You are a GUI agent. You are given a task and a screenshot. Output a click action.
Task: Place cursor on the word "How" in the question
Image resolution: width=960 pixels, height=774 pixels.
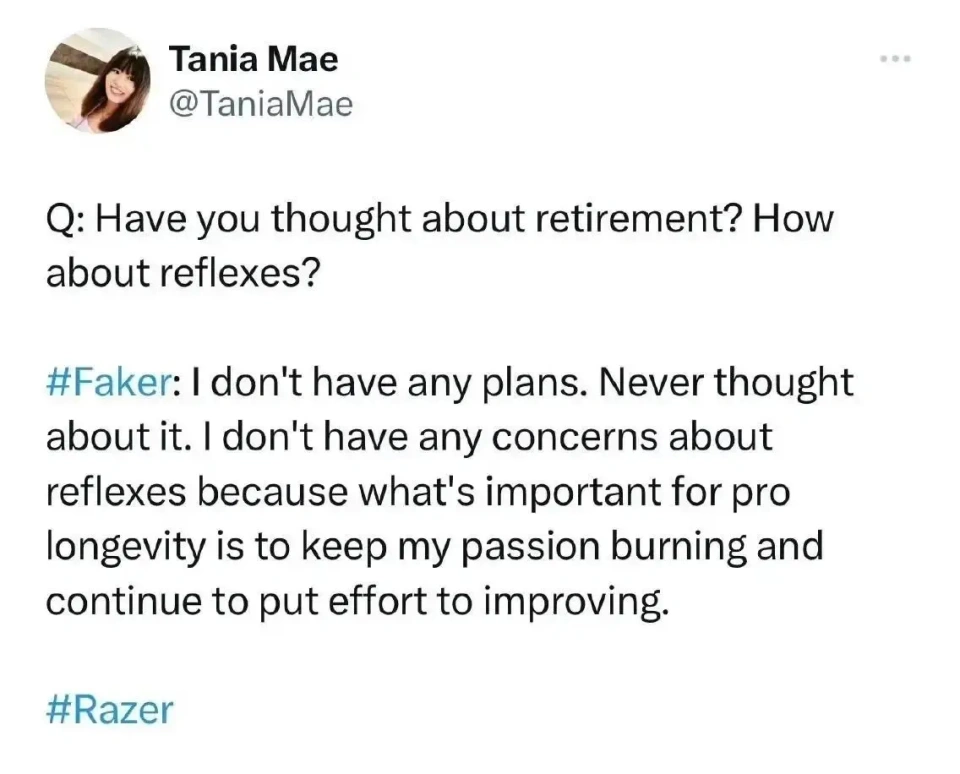[793, 218]
